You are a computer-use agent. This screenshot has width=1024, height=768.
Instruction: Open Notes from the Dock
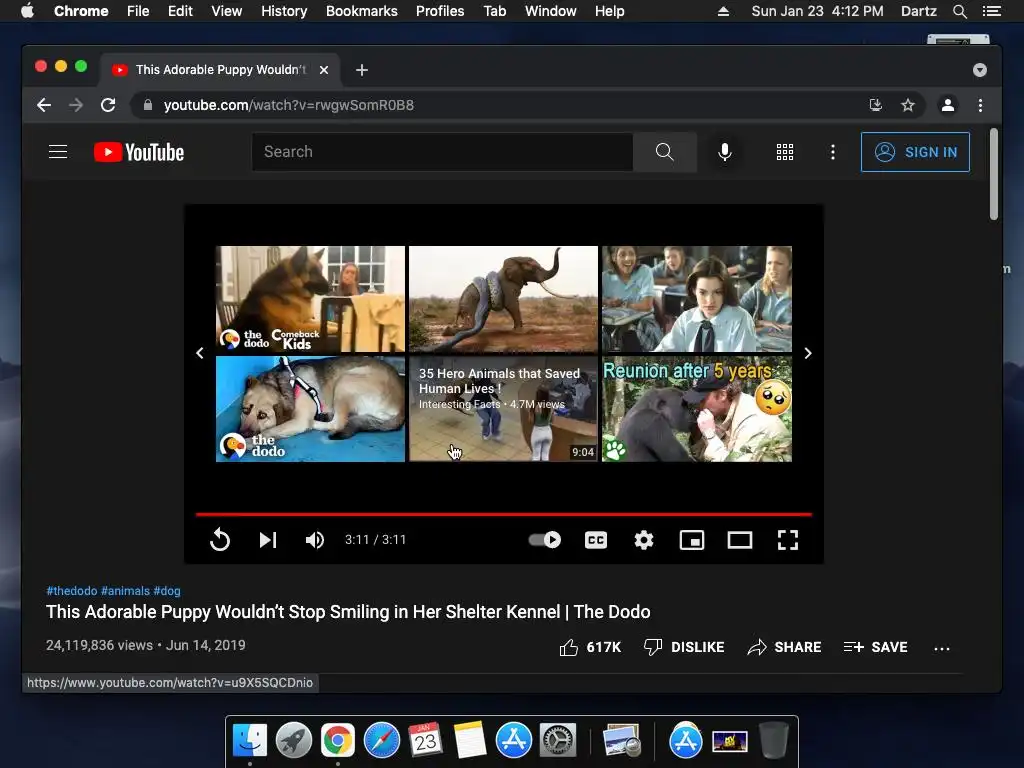pyautogui.click(x=470, y=741)
